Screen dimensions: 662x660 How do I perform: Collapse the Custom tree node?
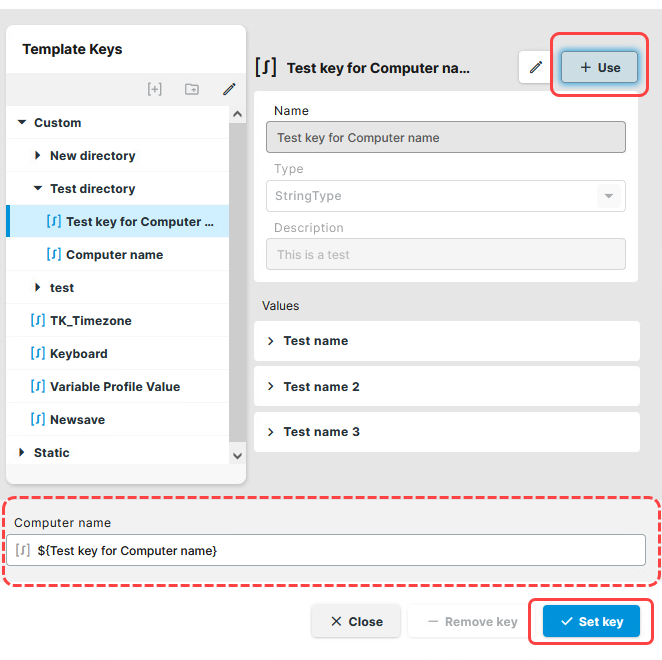(x=22, y=123)
